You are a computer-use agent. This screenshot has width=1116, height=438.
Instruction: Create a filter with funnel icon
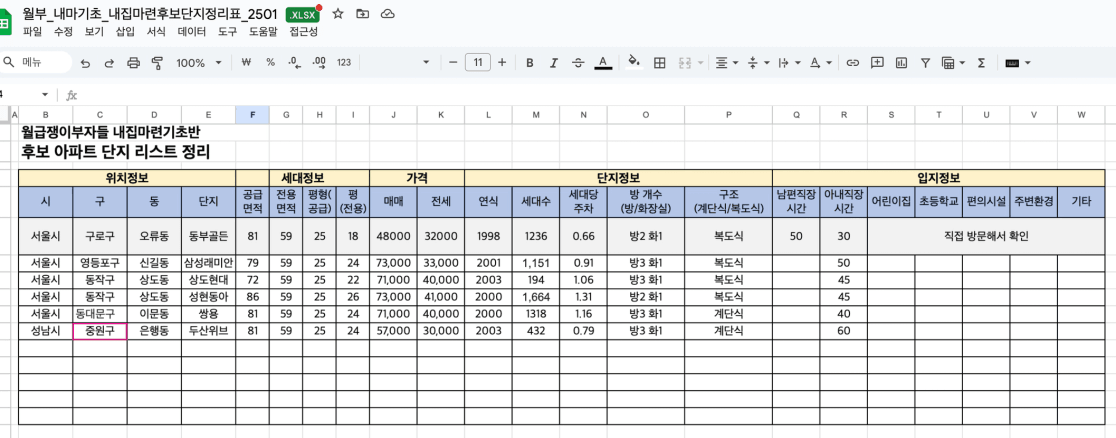(925, 63)
